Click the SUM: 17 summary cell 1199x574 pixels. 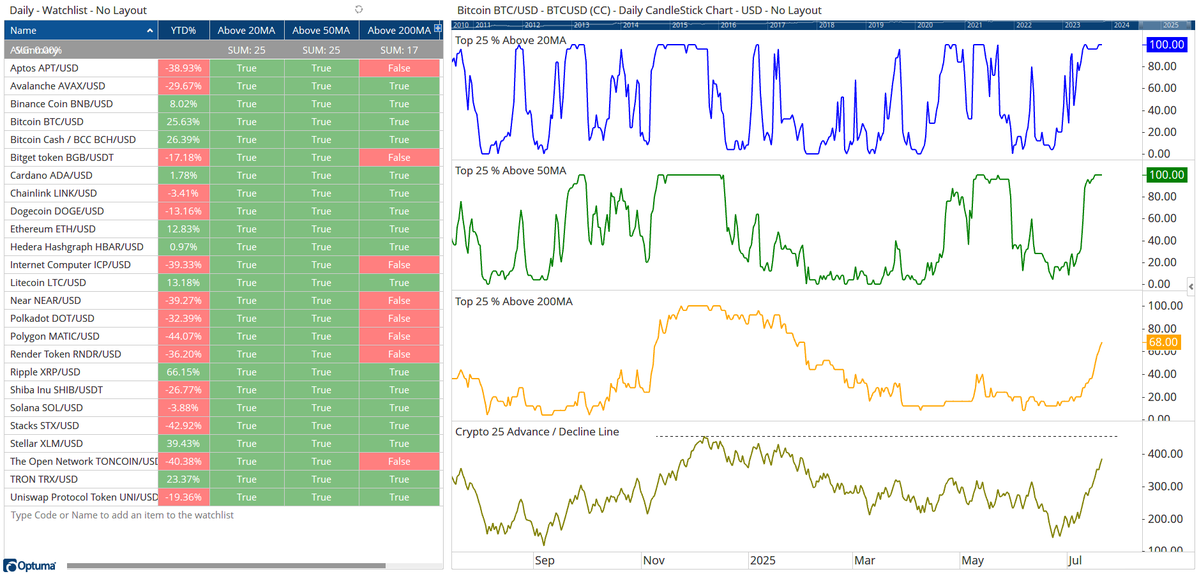[399, 50]
